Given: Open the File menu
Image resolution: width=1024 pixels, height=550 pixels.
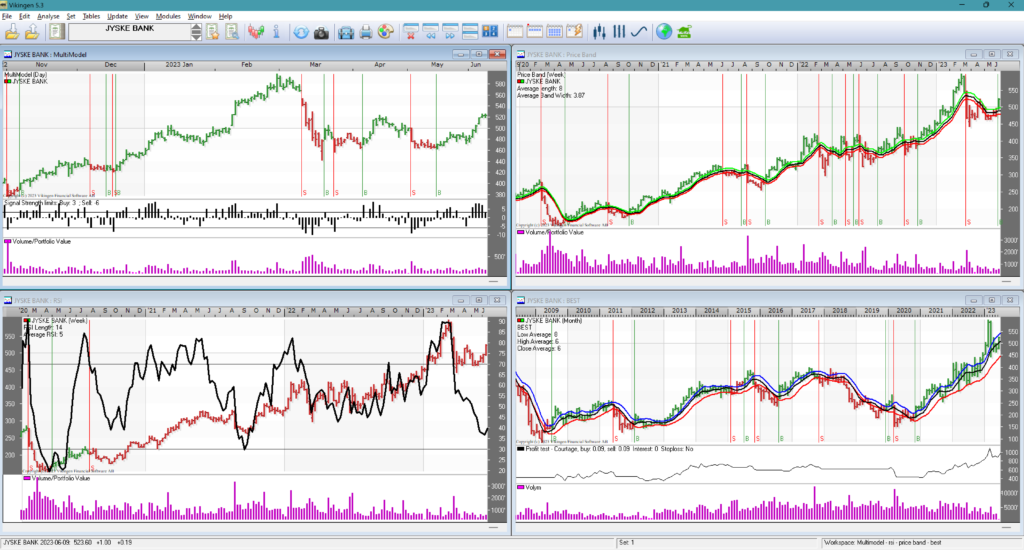Looking at the screenshot, I should [7, 16].
